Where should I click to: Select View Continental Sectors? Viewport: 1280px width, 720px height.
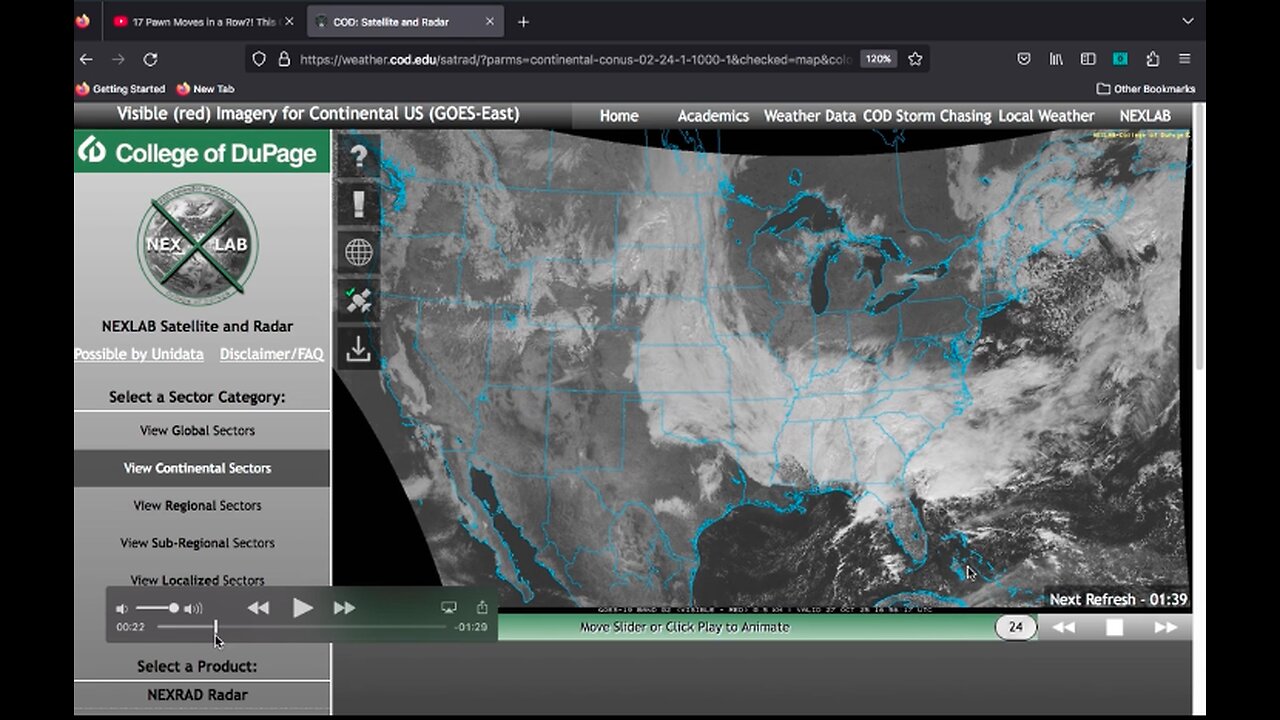pos(202,468)
